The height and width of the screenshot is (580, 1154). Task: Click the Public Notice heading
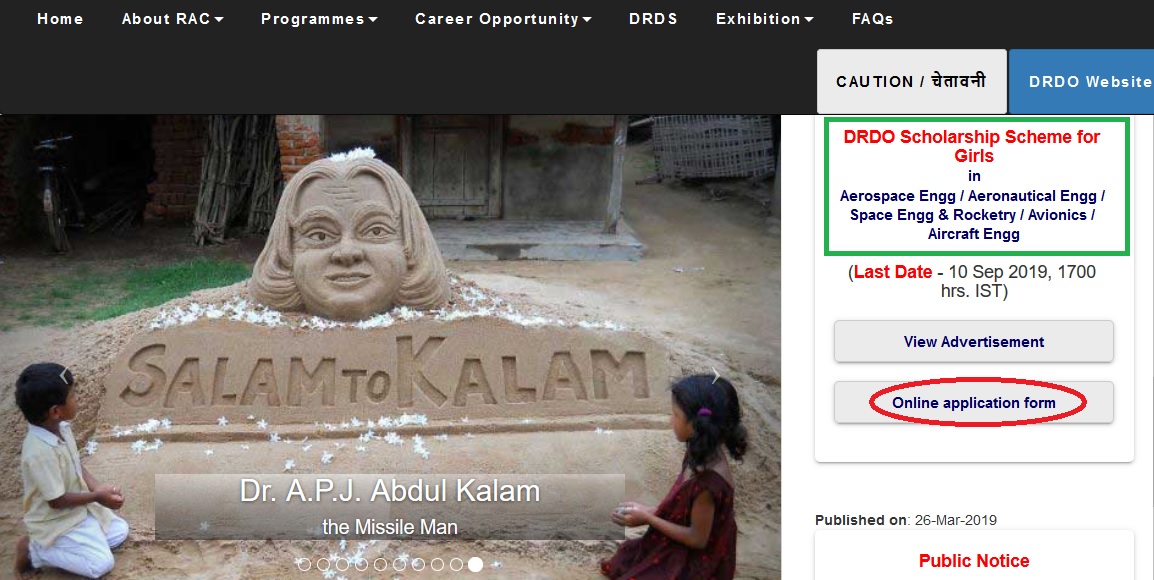coord(974,561)
